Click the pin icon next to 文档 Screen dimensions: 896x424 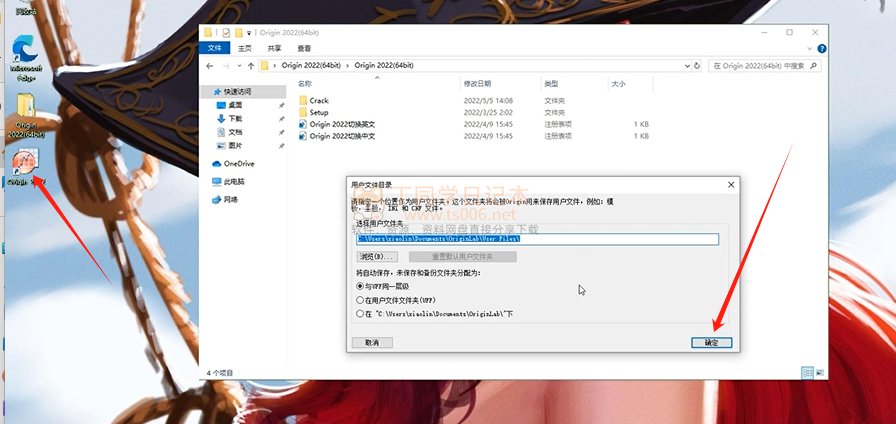(281, 133)
